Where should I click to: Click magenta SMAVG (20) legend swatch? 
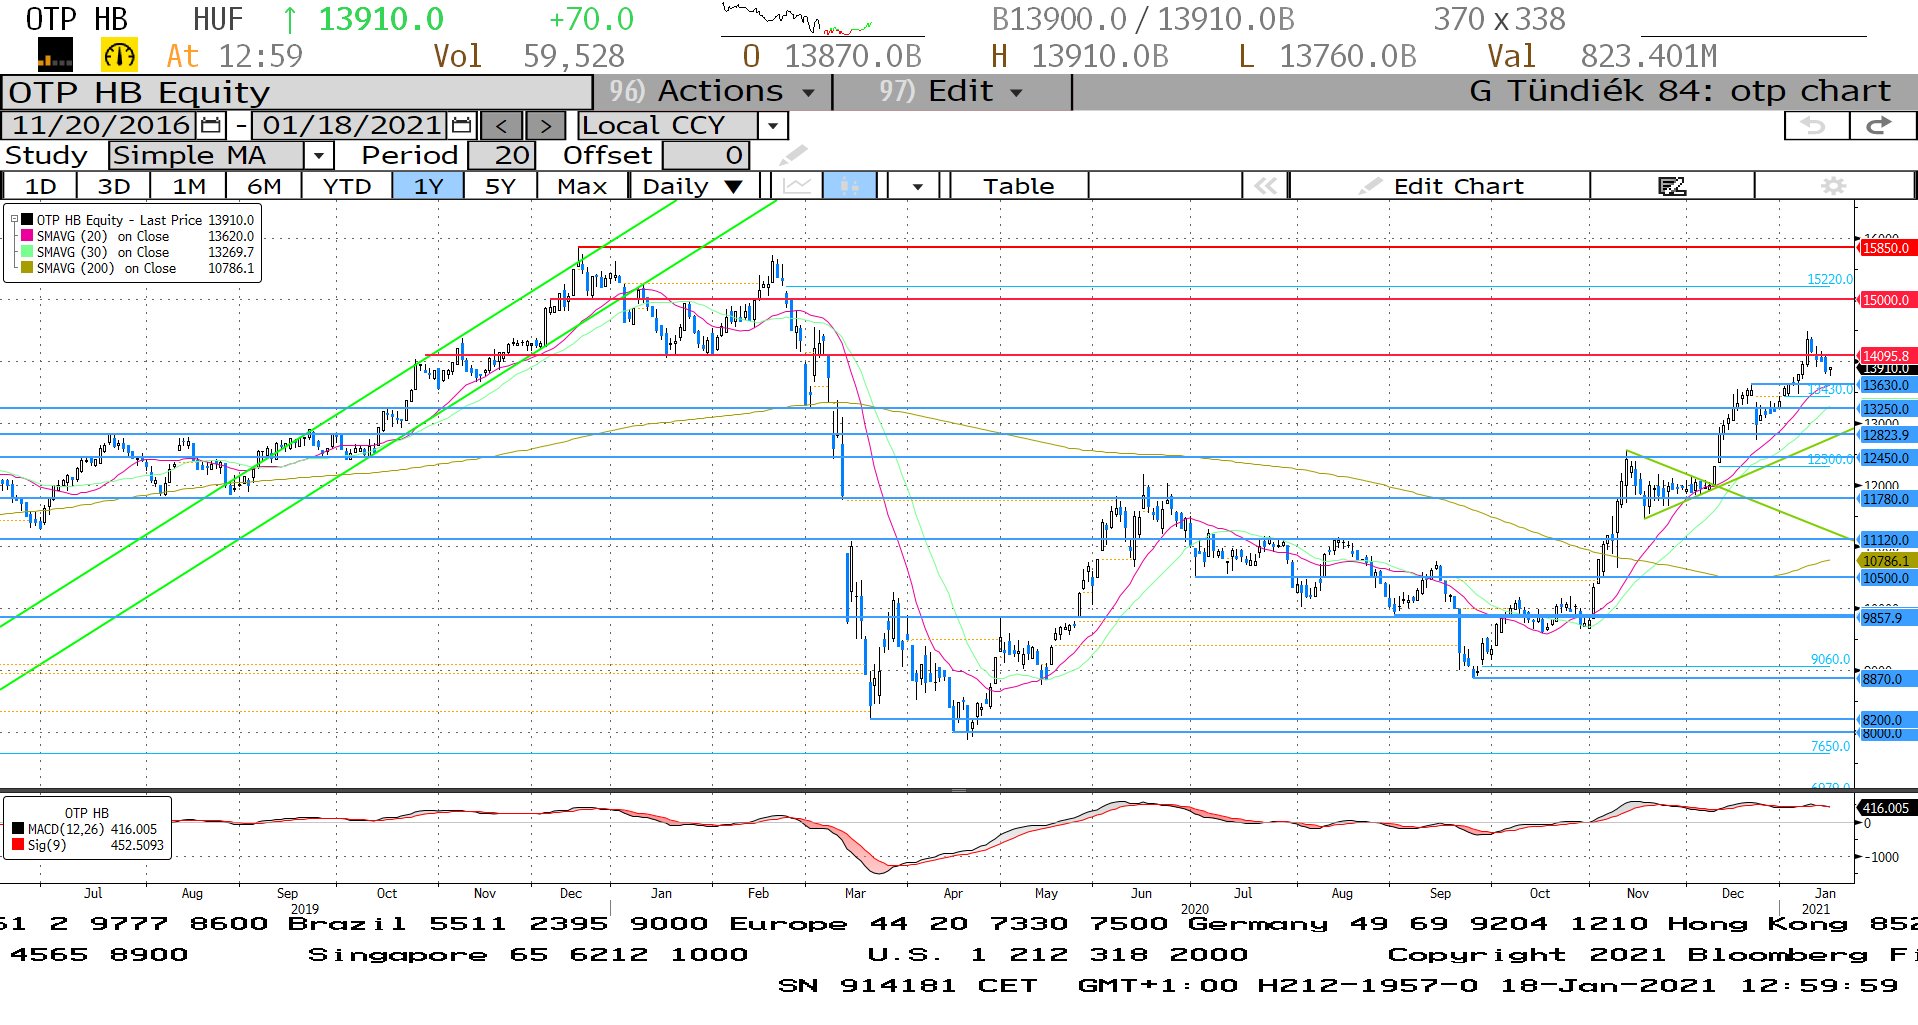[27, 236]
